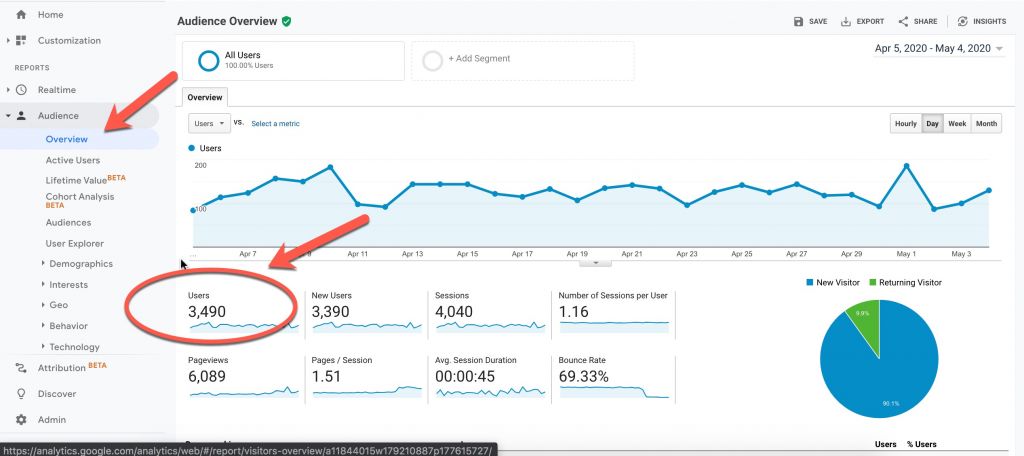Click the Sessions per User 1.16 card

coord(614,314)
